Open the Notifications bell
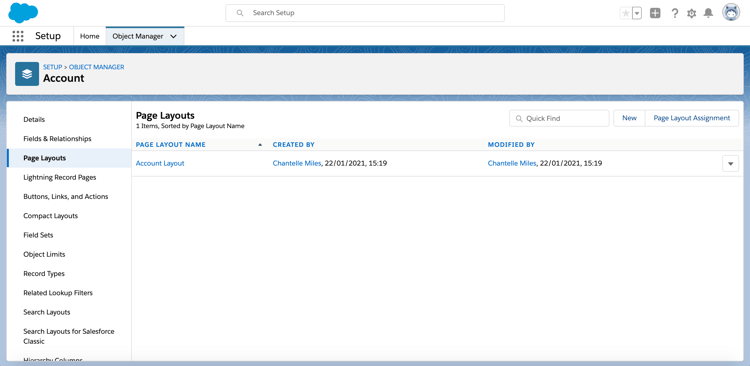This screenshot has height=366, width=750. click(x=708, y=13)
